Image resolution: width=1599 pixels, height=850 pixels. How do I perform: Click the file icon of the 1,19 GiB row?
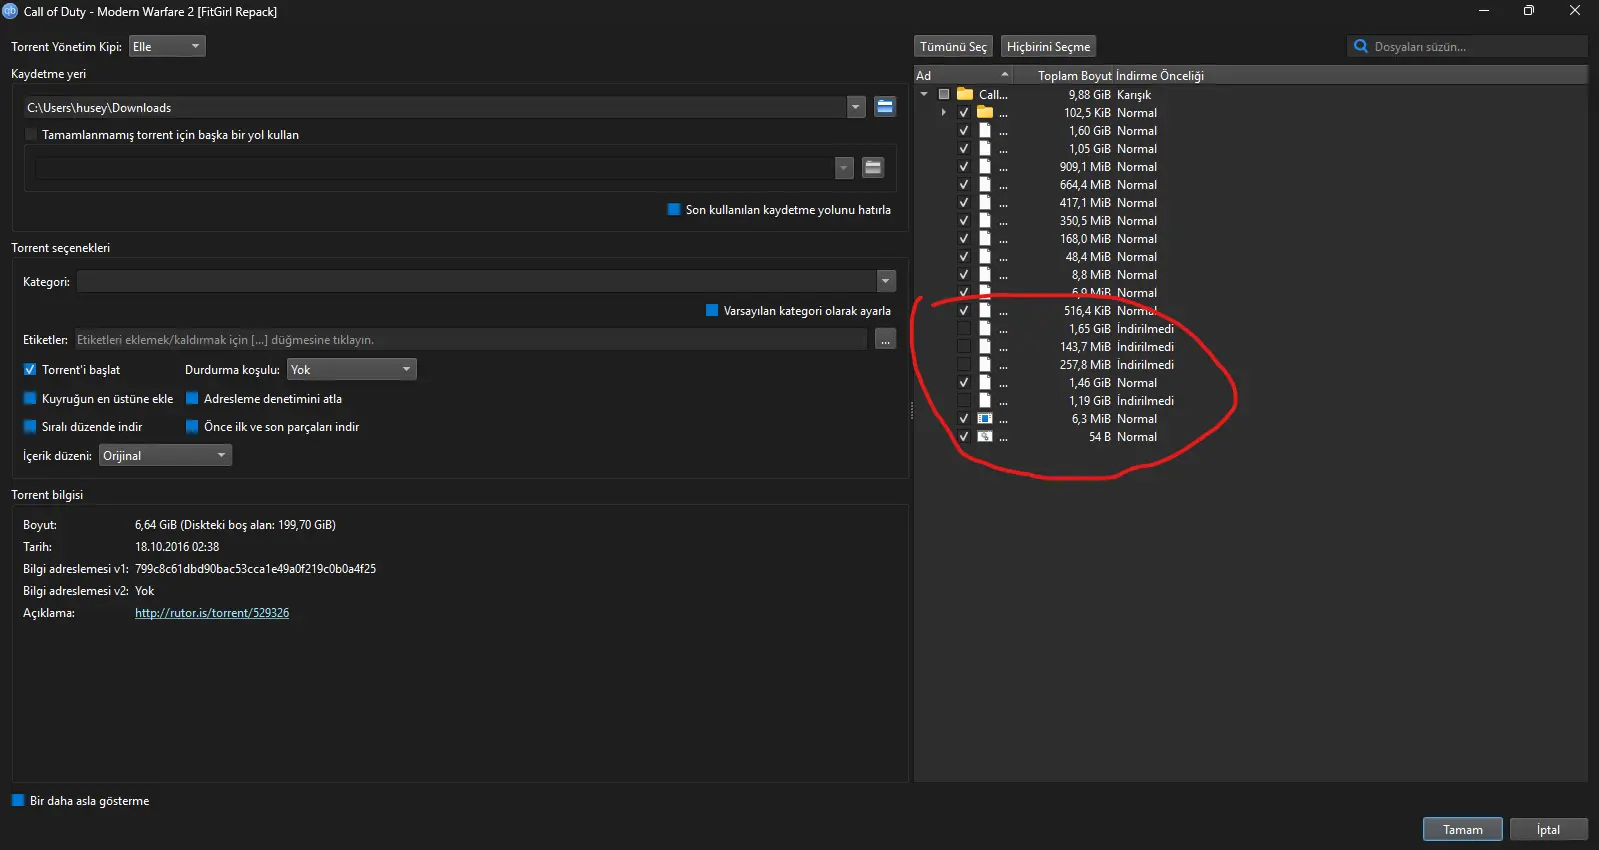pos(985,400)
